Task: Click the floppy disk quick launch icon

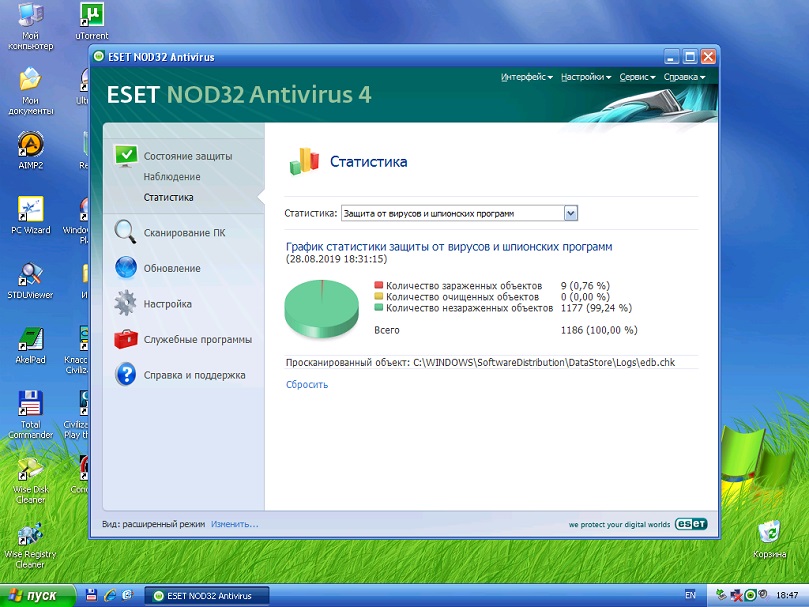Action: (91, 595)
